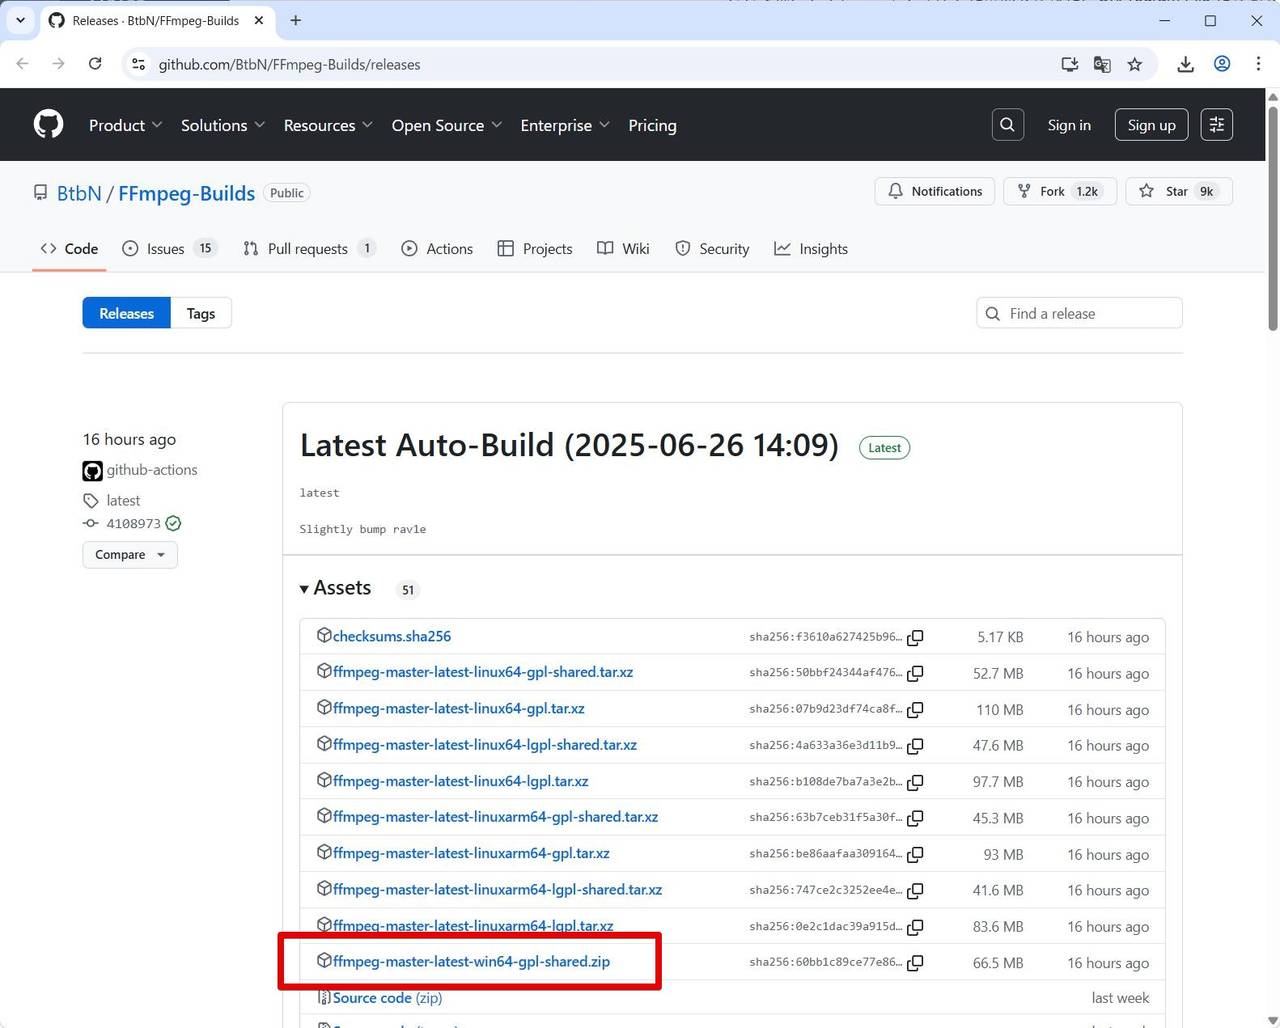Open github-actions author link
Screen dimensions: 1280x1028
pos(152,470)
